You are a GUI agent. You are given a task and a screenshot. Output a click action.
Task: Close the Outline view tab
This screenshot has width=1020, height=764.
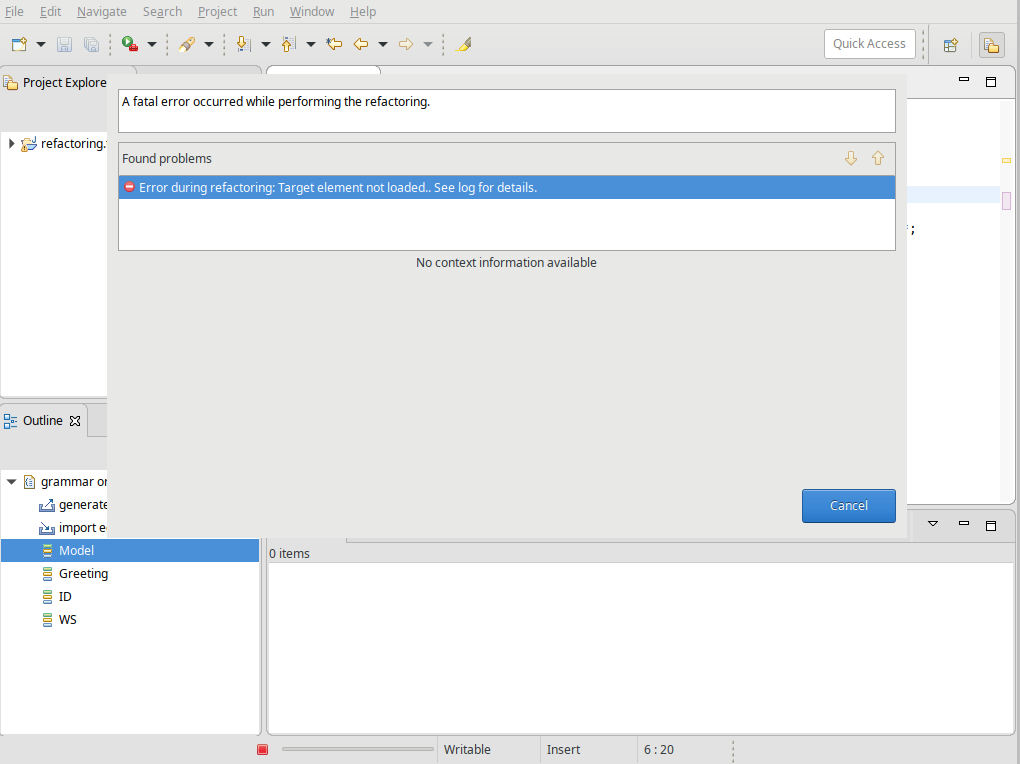tap(75, 421)
